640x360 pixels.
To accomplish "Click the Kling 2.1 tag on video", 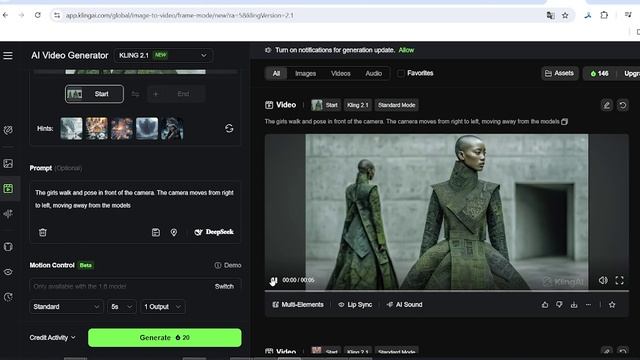I will click(x=358, y=105).
